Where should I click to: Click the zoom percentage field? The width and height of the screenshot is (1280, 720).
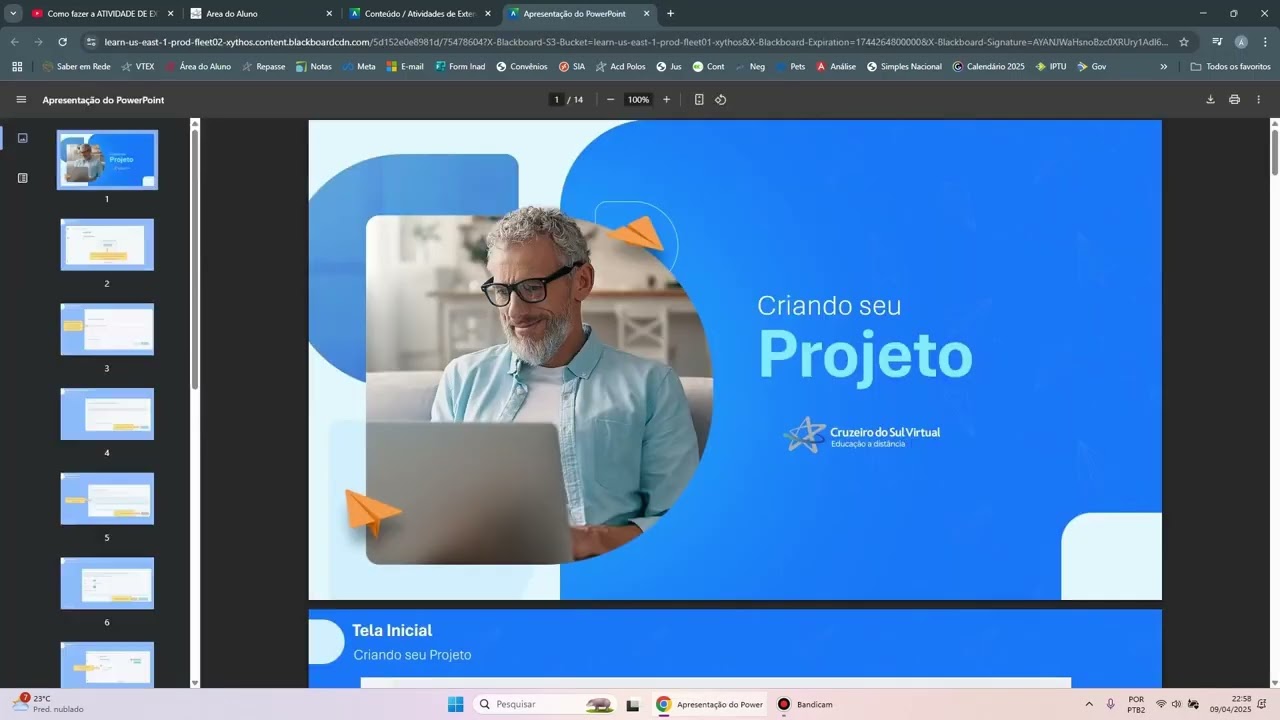coord(638,100)
